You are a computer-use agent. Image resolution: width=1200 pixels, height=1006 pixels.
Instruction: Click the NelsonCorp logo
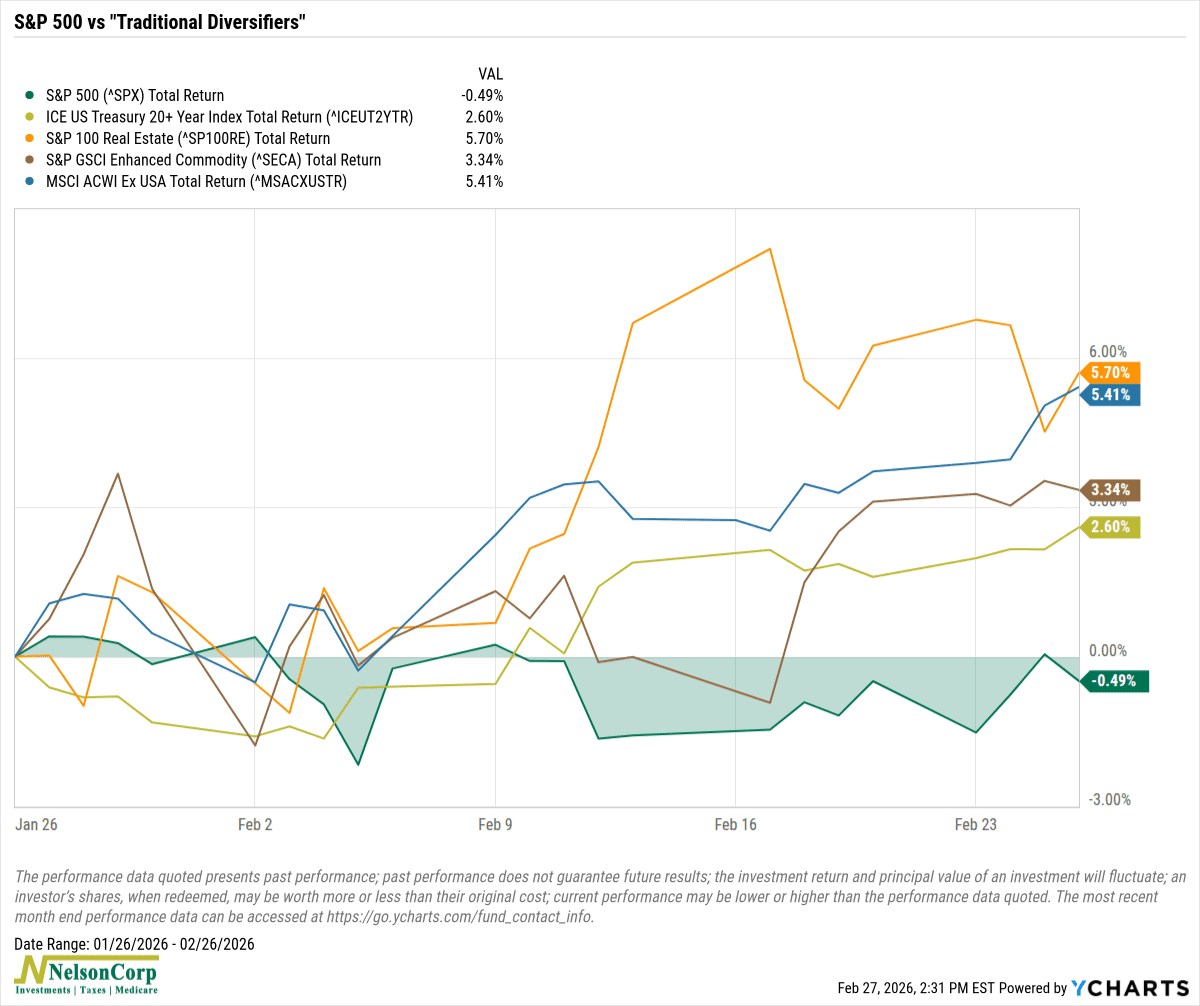point(86,974)
